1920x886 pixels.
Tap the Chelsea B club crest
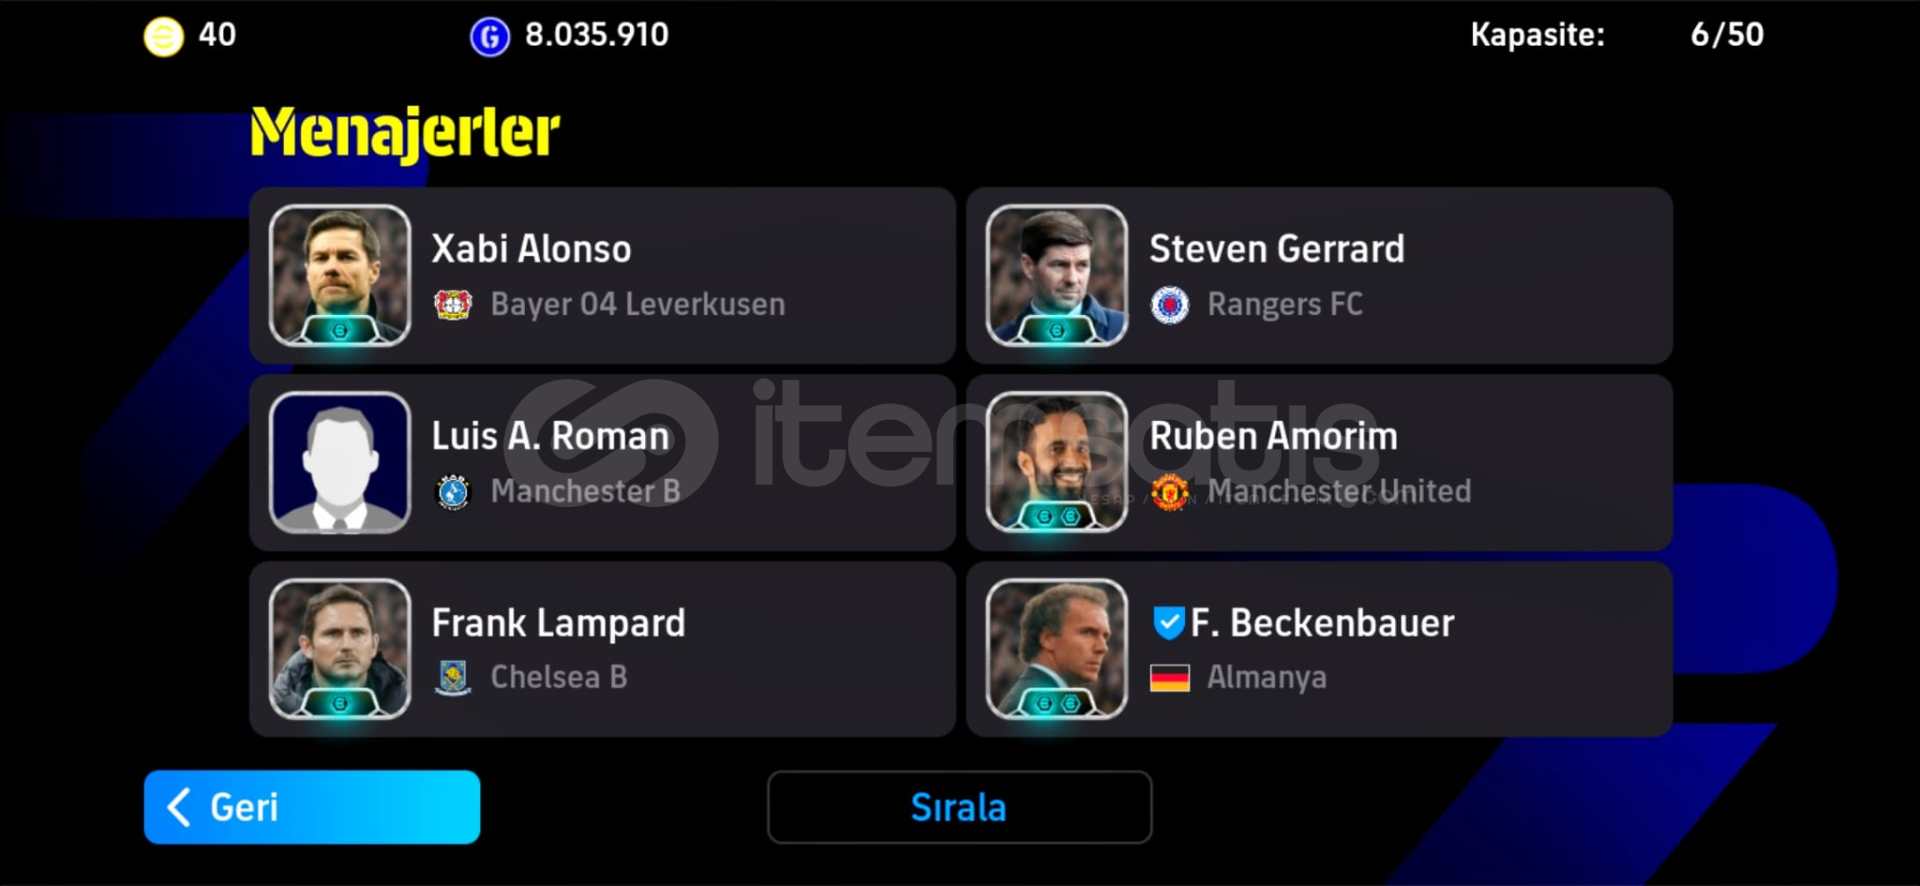[x=453, y=677]
